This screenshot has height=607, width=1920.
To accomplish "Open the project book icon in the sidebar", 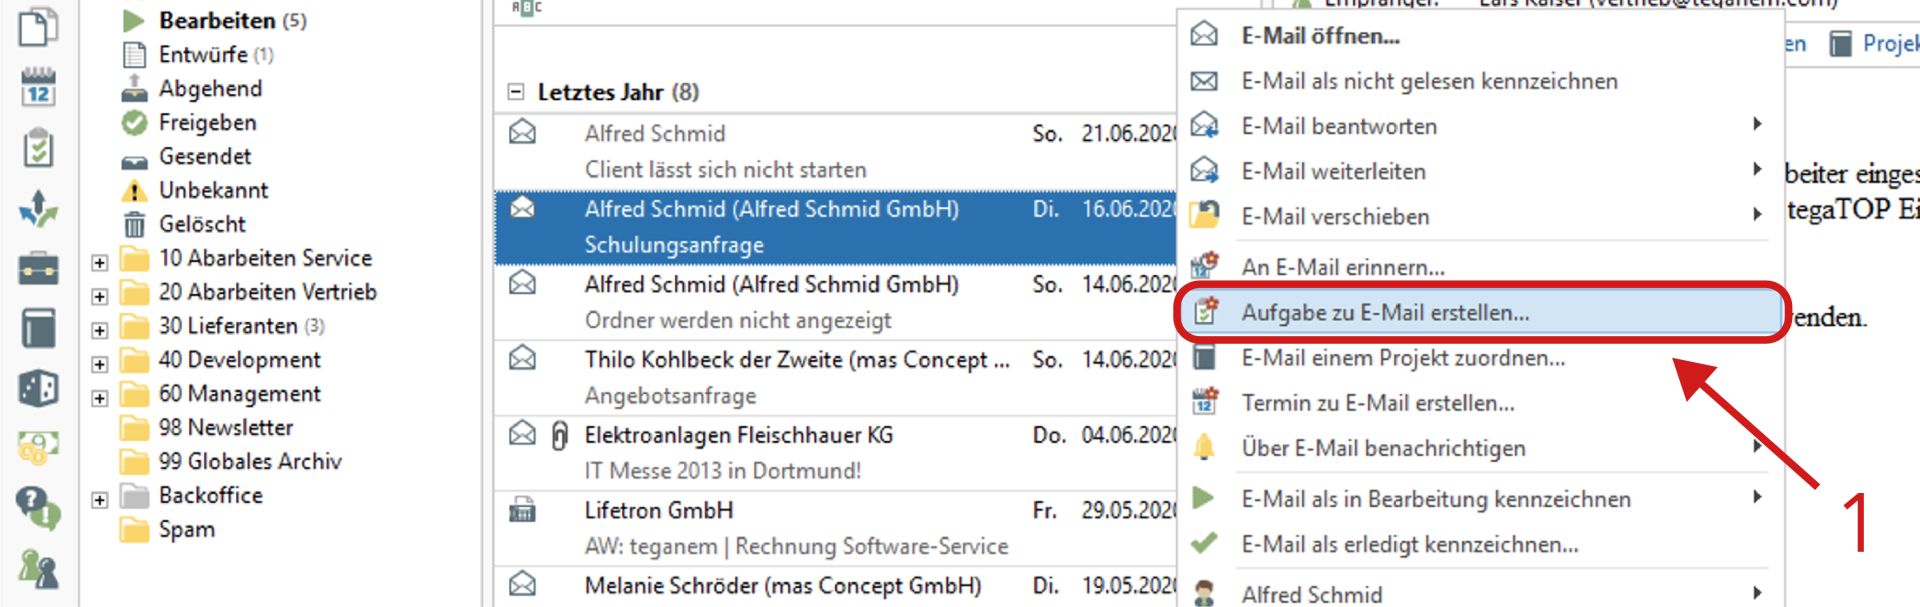I will [x=38, y=328].
